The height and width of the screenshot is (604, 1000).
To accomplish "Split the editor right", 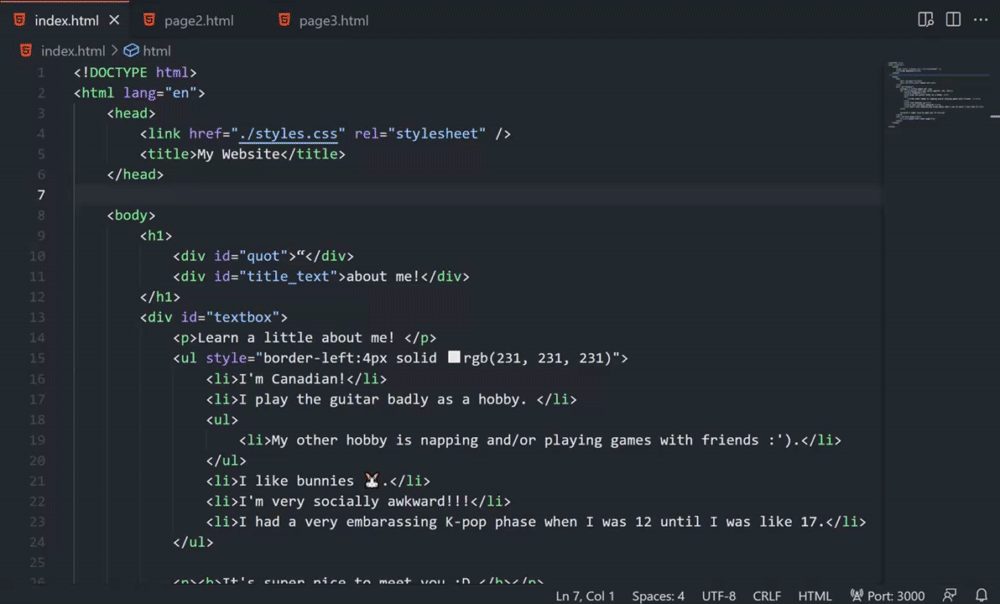I will pos(953,20).
